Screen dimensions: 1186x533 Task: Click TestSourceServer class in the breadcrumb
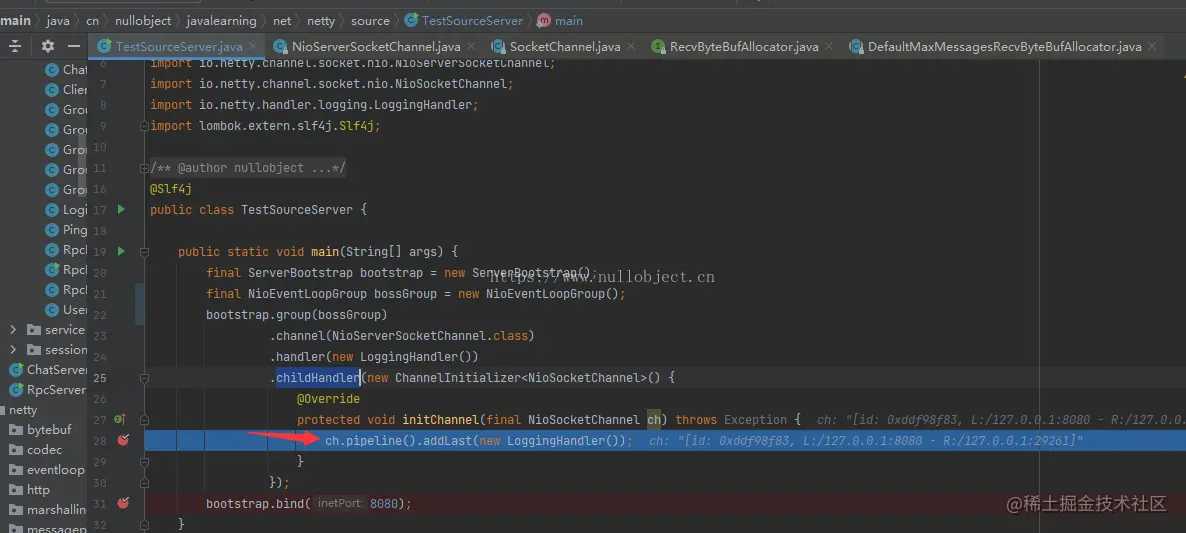point(464,20)
